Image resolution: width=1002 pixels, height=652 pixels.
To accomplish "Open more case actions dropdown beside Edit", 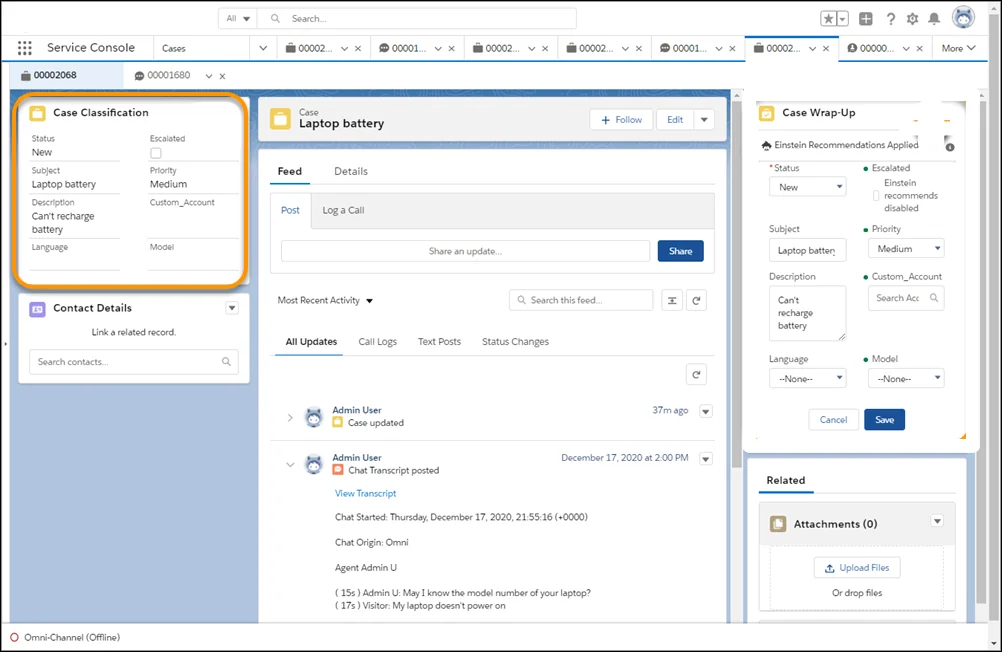I will [704, 120].
